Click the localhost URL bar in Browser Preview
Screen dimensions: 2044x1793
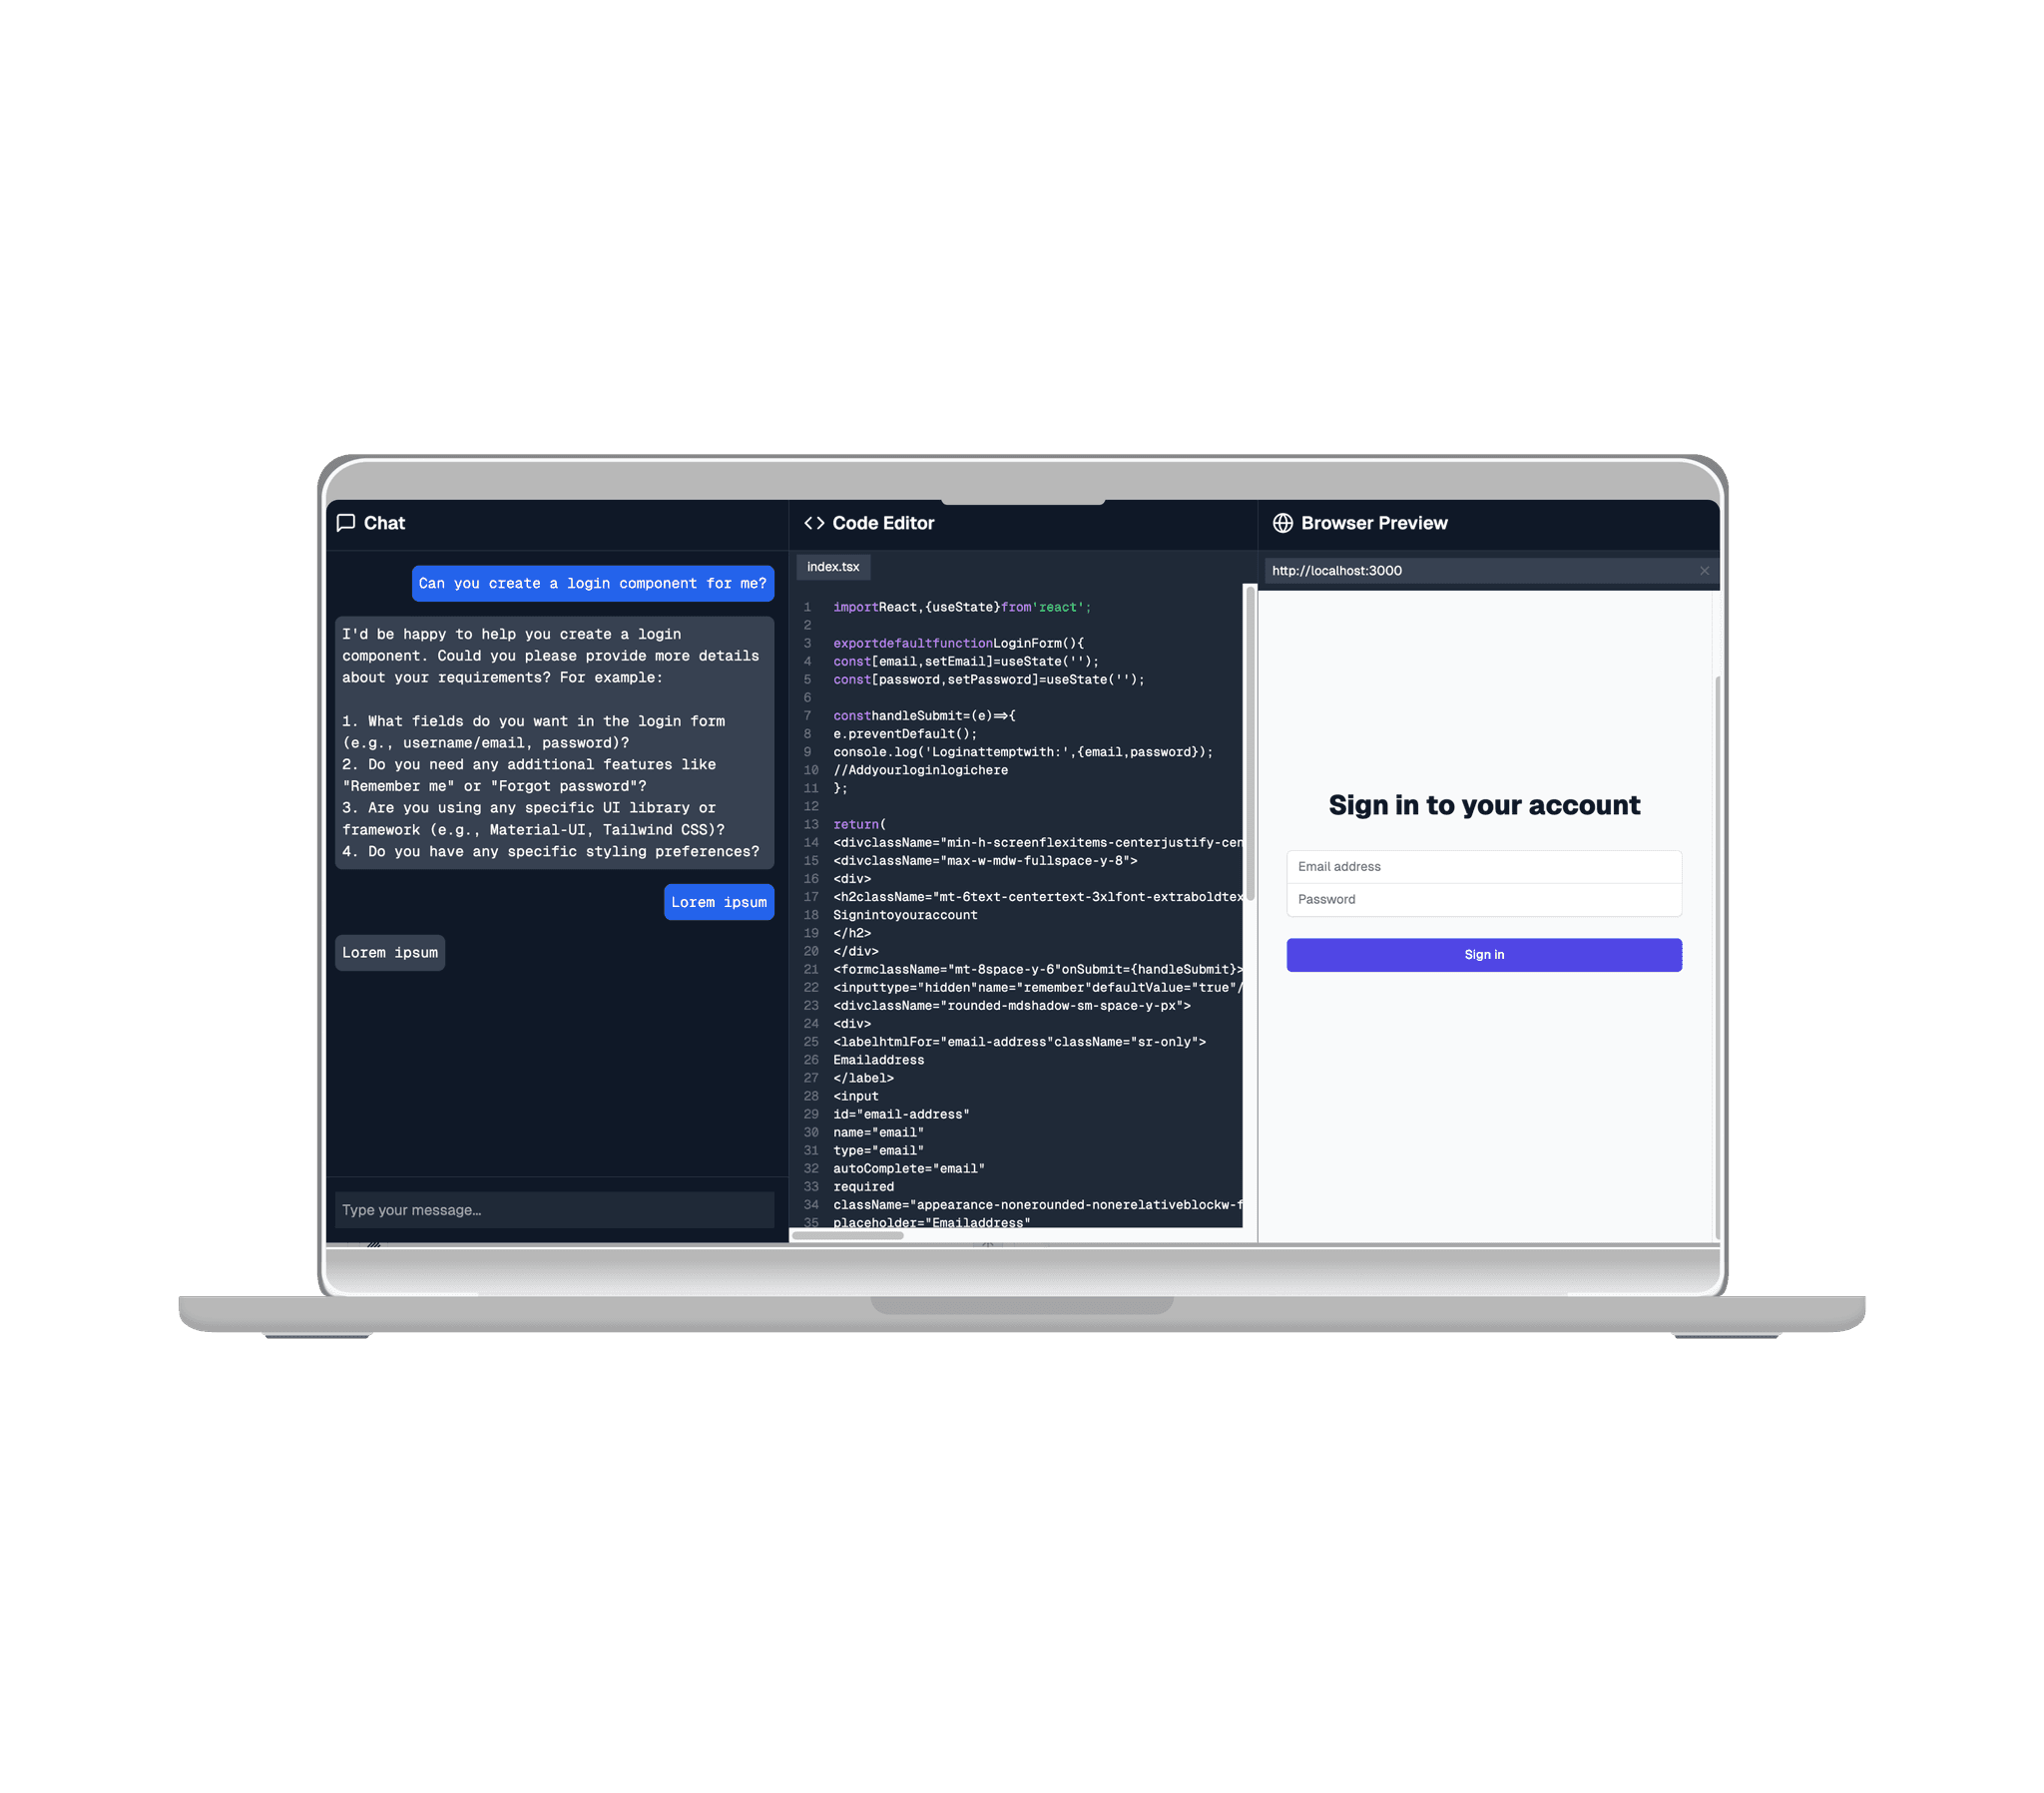click(1484, 570)
